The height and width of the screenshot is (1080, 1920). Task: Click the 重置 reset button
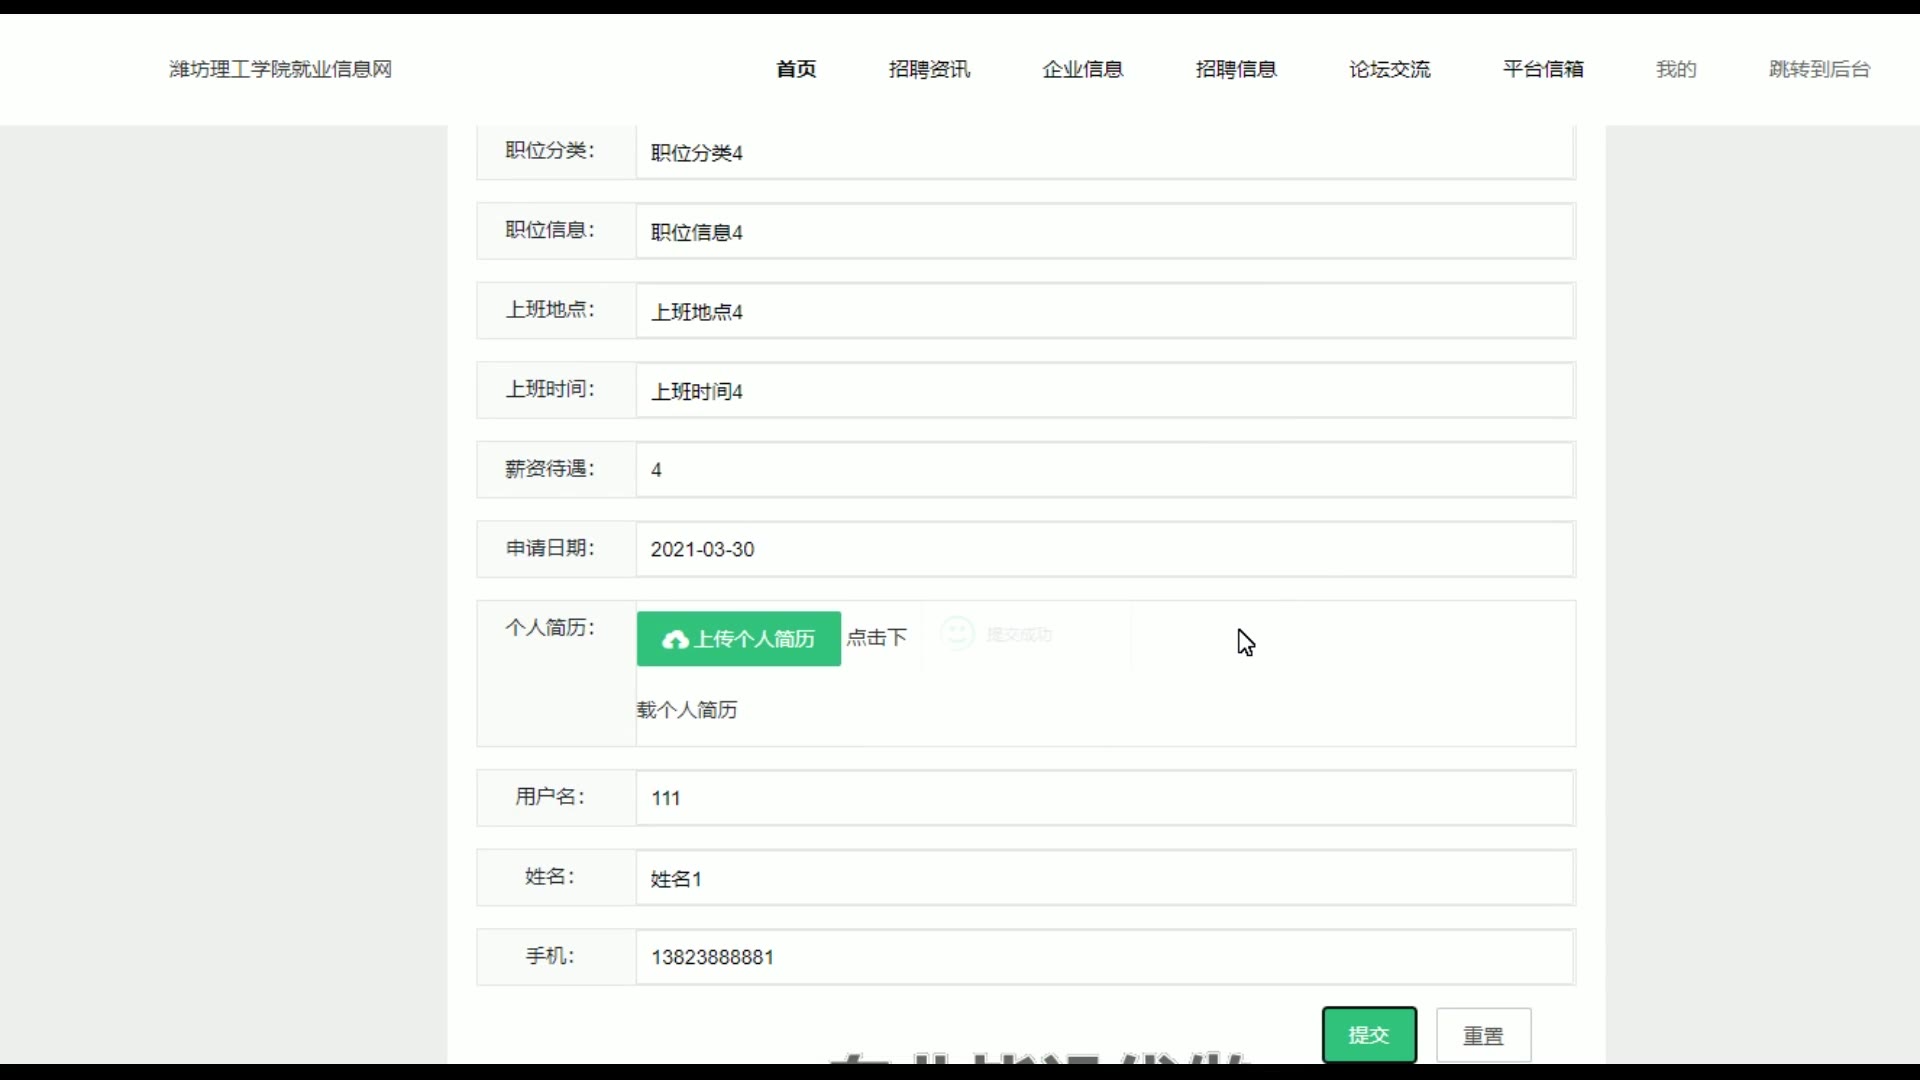tap(1483, 1036)
